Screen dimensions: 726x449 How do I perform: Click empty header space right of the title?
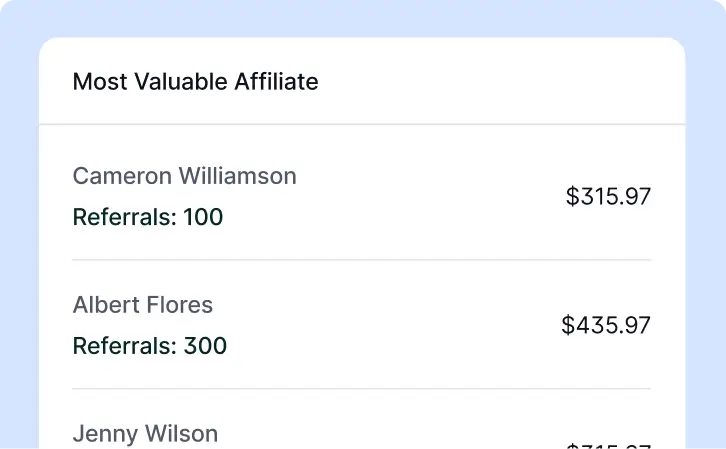pos(500,82)
